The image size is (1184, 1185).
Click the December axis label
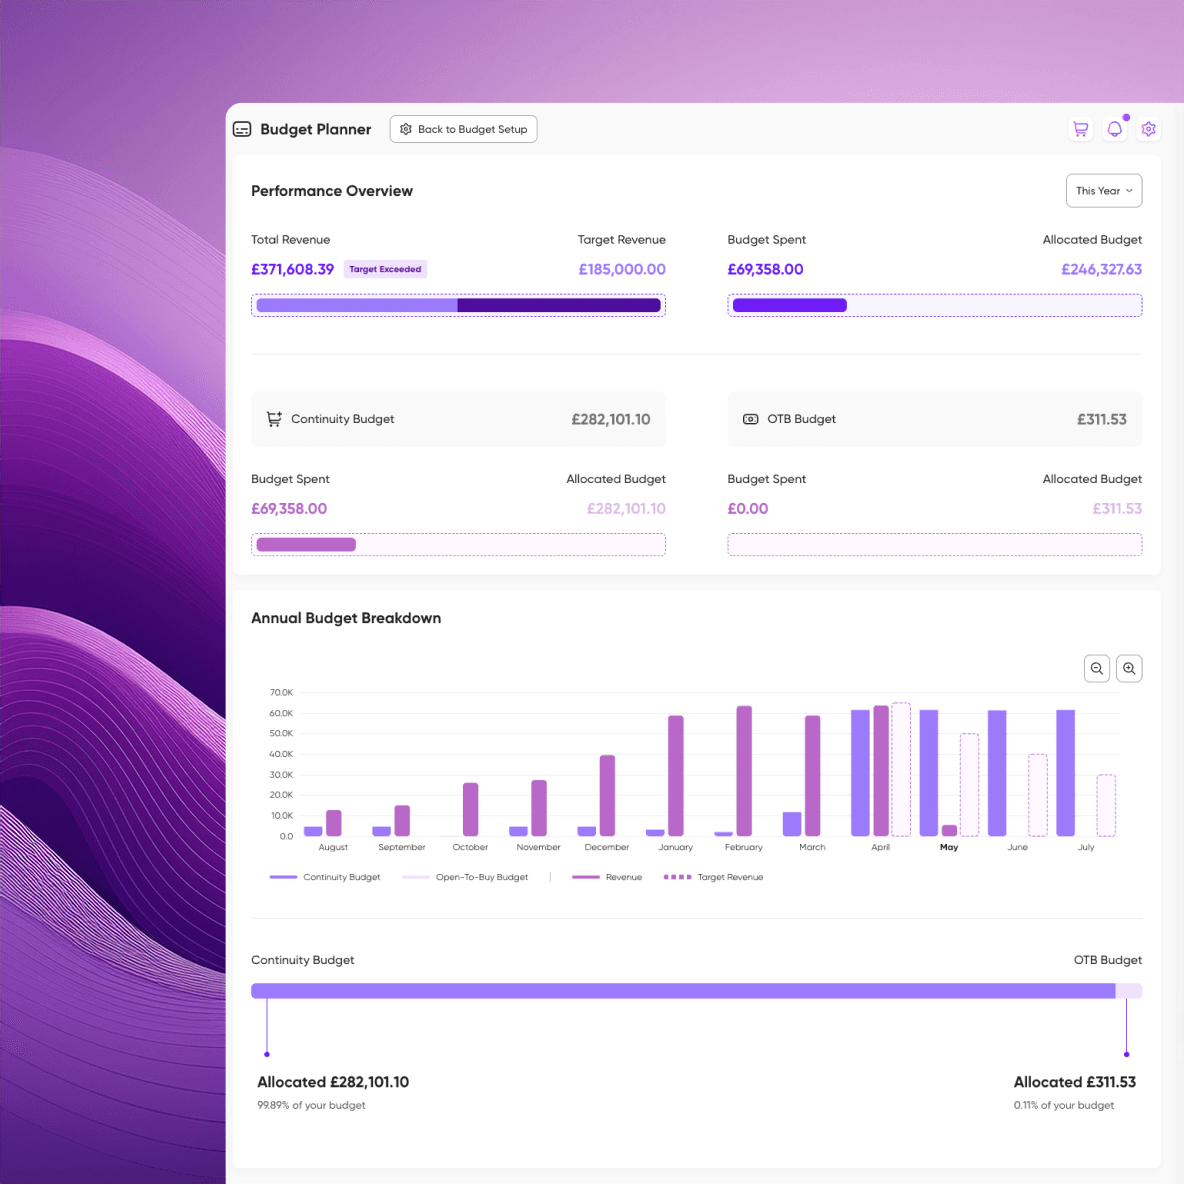point(607,847)
